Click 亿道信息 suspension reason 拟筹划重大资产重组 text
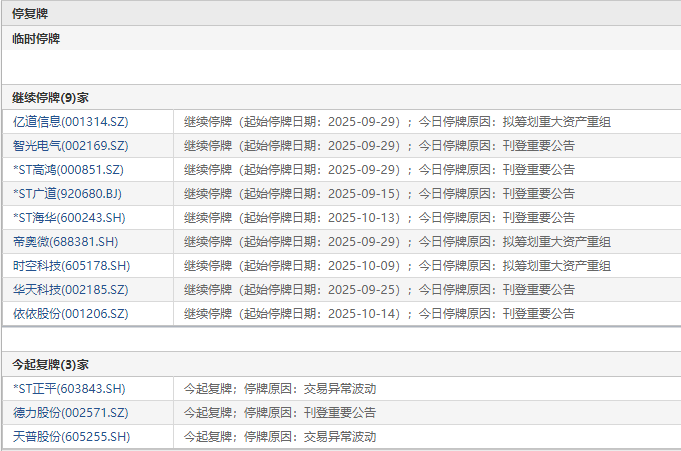The height and width of the screenshot is (451, 681). 557,122
